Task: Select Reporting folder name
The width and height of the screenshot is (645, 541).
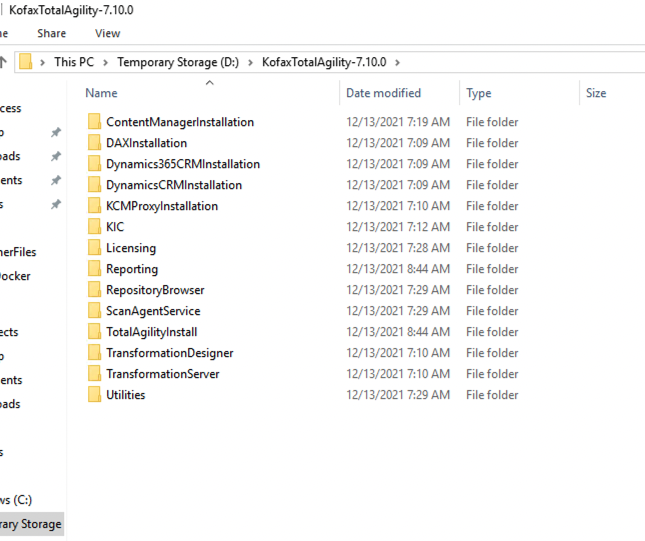Action: pos(132,269)
